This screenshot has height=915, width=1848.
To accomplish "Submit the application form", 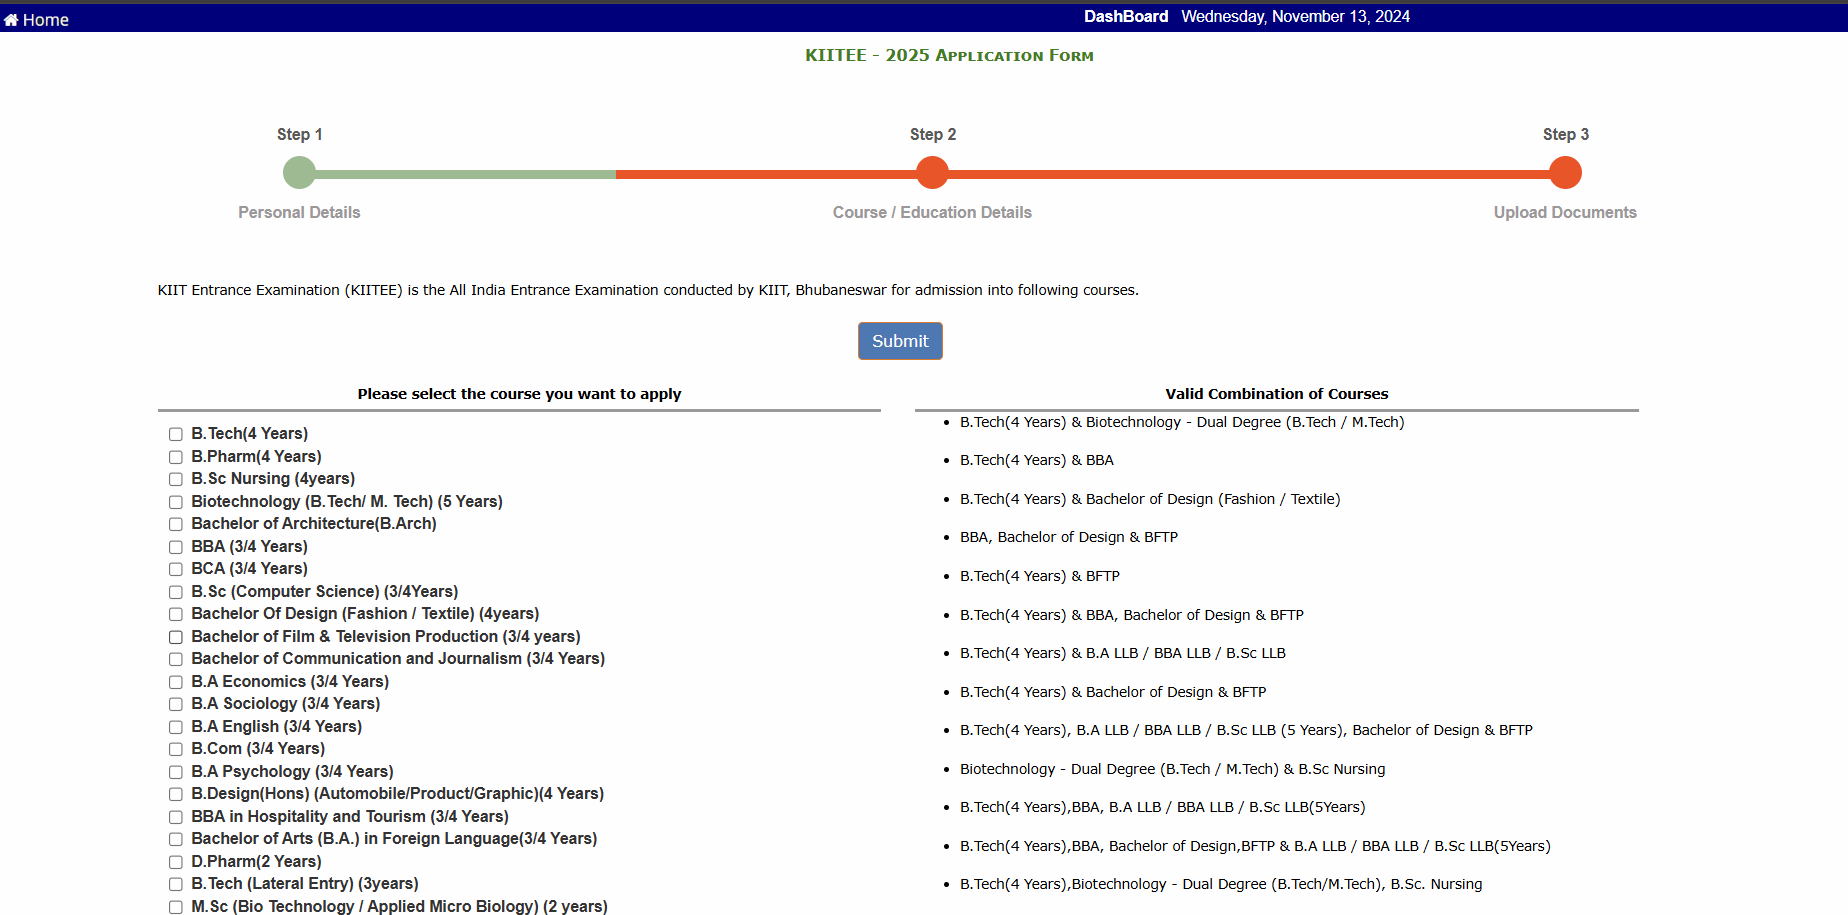I will tap(899, 341).
